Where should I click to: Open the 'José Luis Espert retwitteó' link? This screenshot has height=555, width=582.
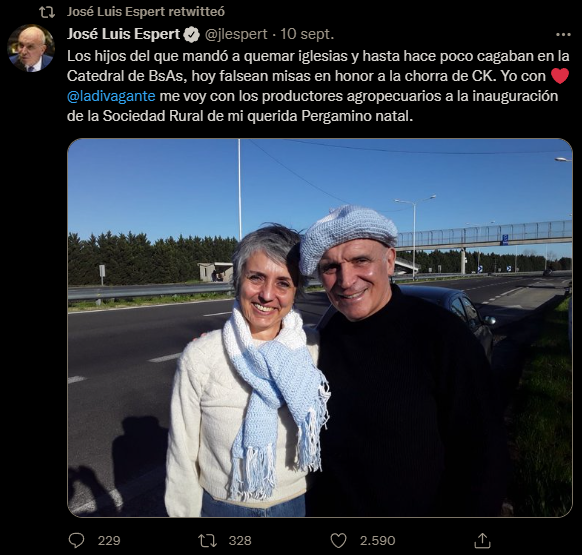click(146, 12)
